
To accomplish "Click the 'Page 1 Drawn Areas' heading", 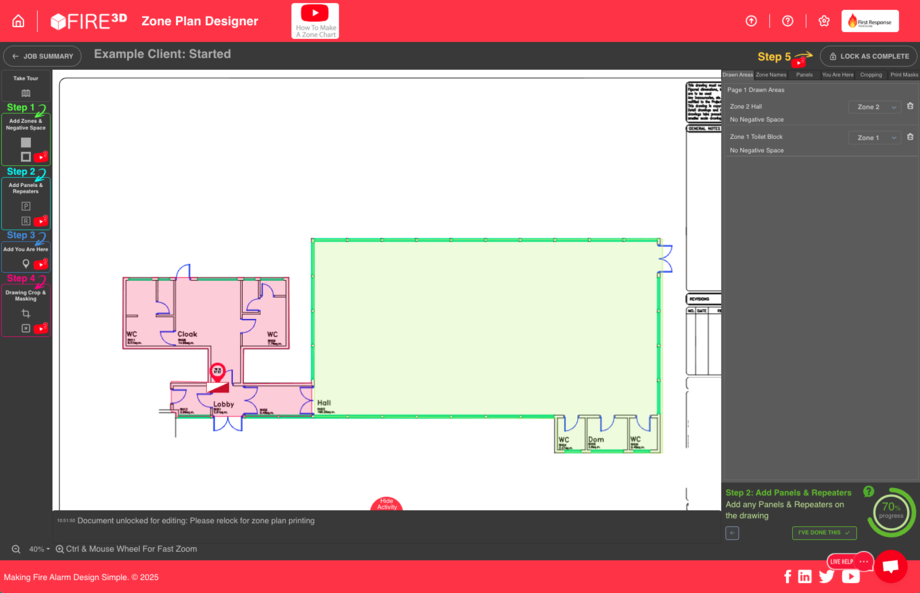I will point(756,90).
